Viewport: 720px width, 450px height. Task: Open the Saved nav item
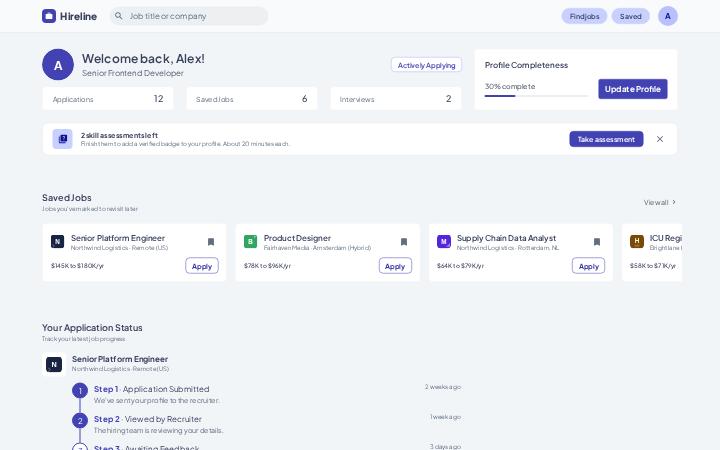630,16
